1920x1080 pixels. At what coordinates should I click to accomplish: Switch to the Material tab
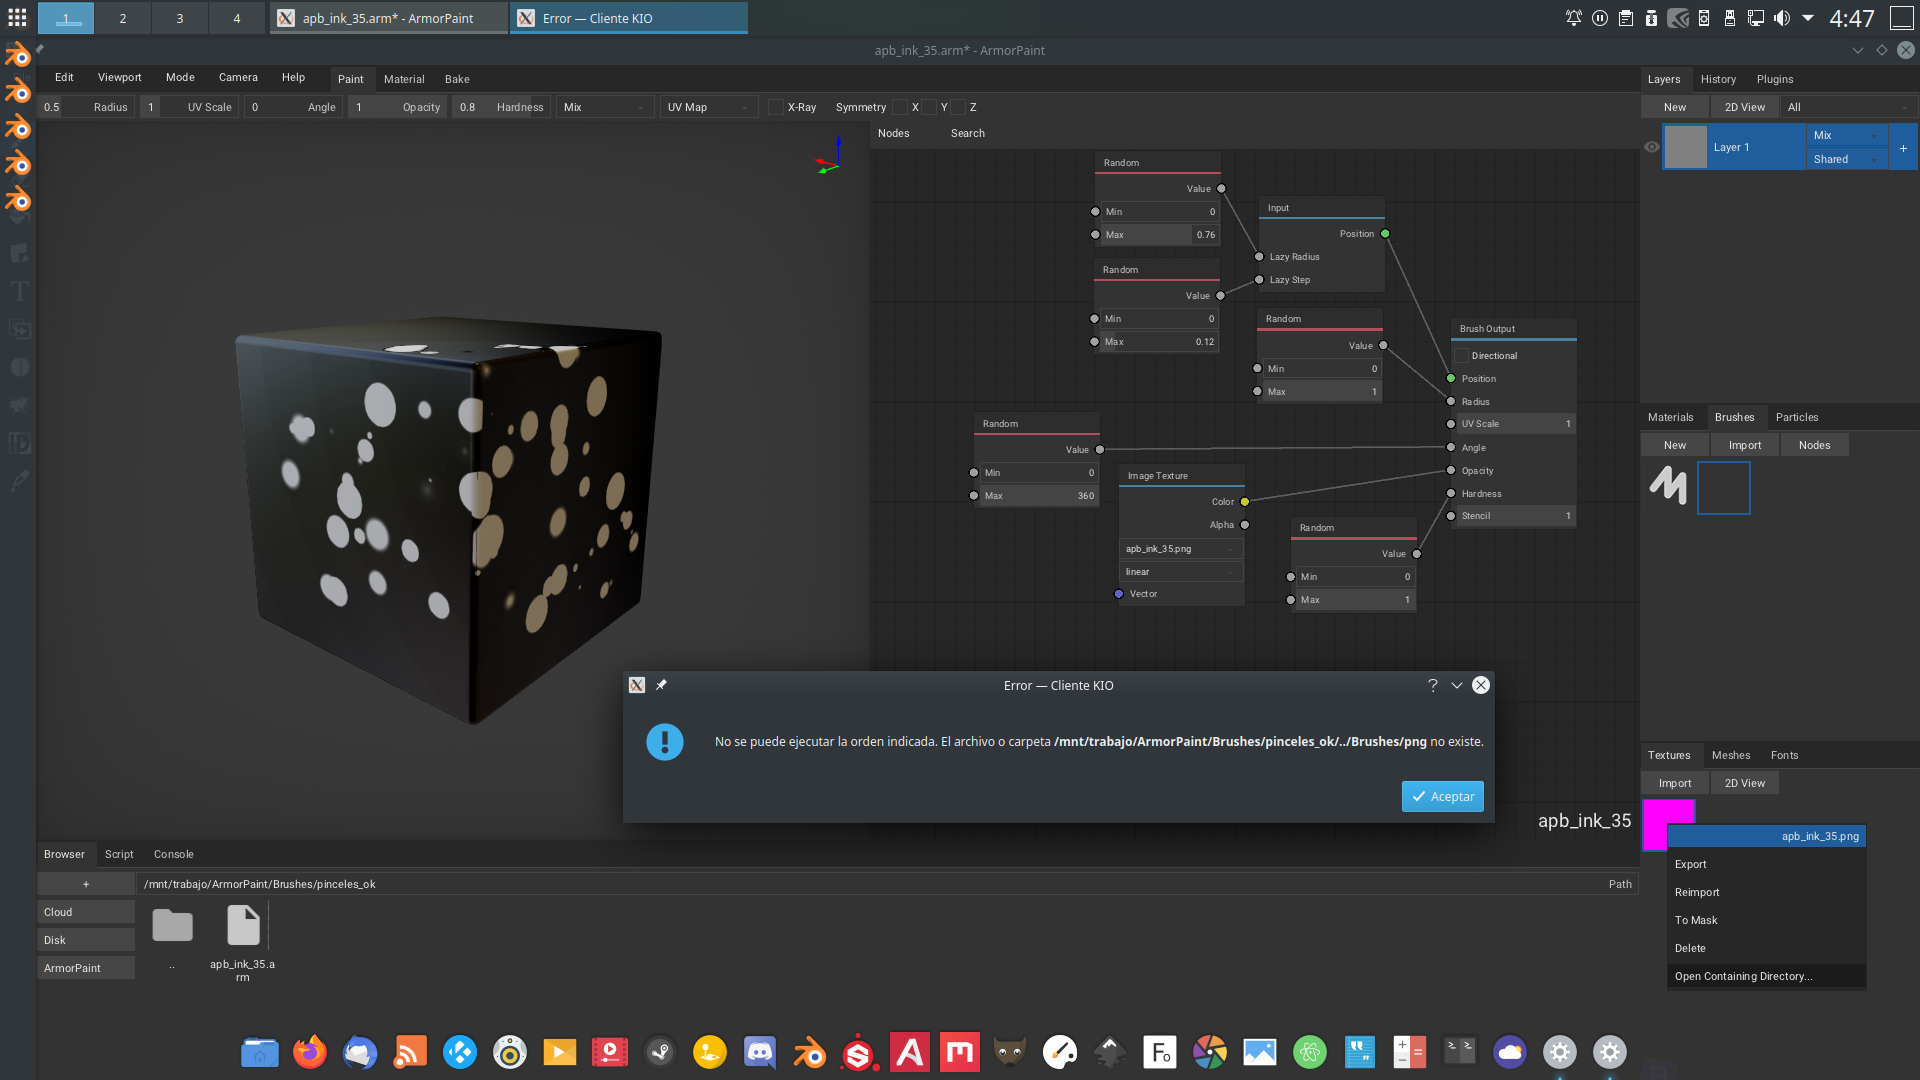pyautogui.click(x=404, y=79)
